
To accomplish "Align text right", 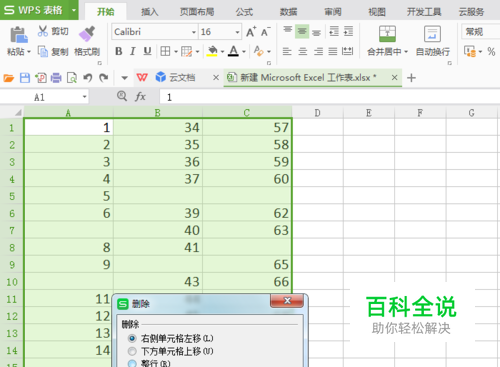I will click(318, 51).
